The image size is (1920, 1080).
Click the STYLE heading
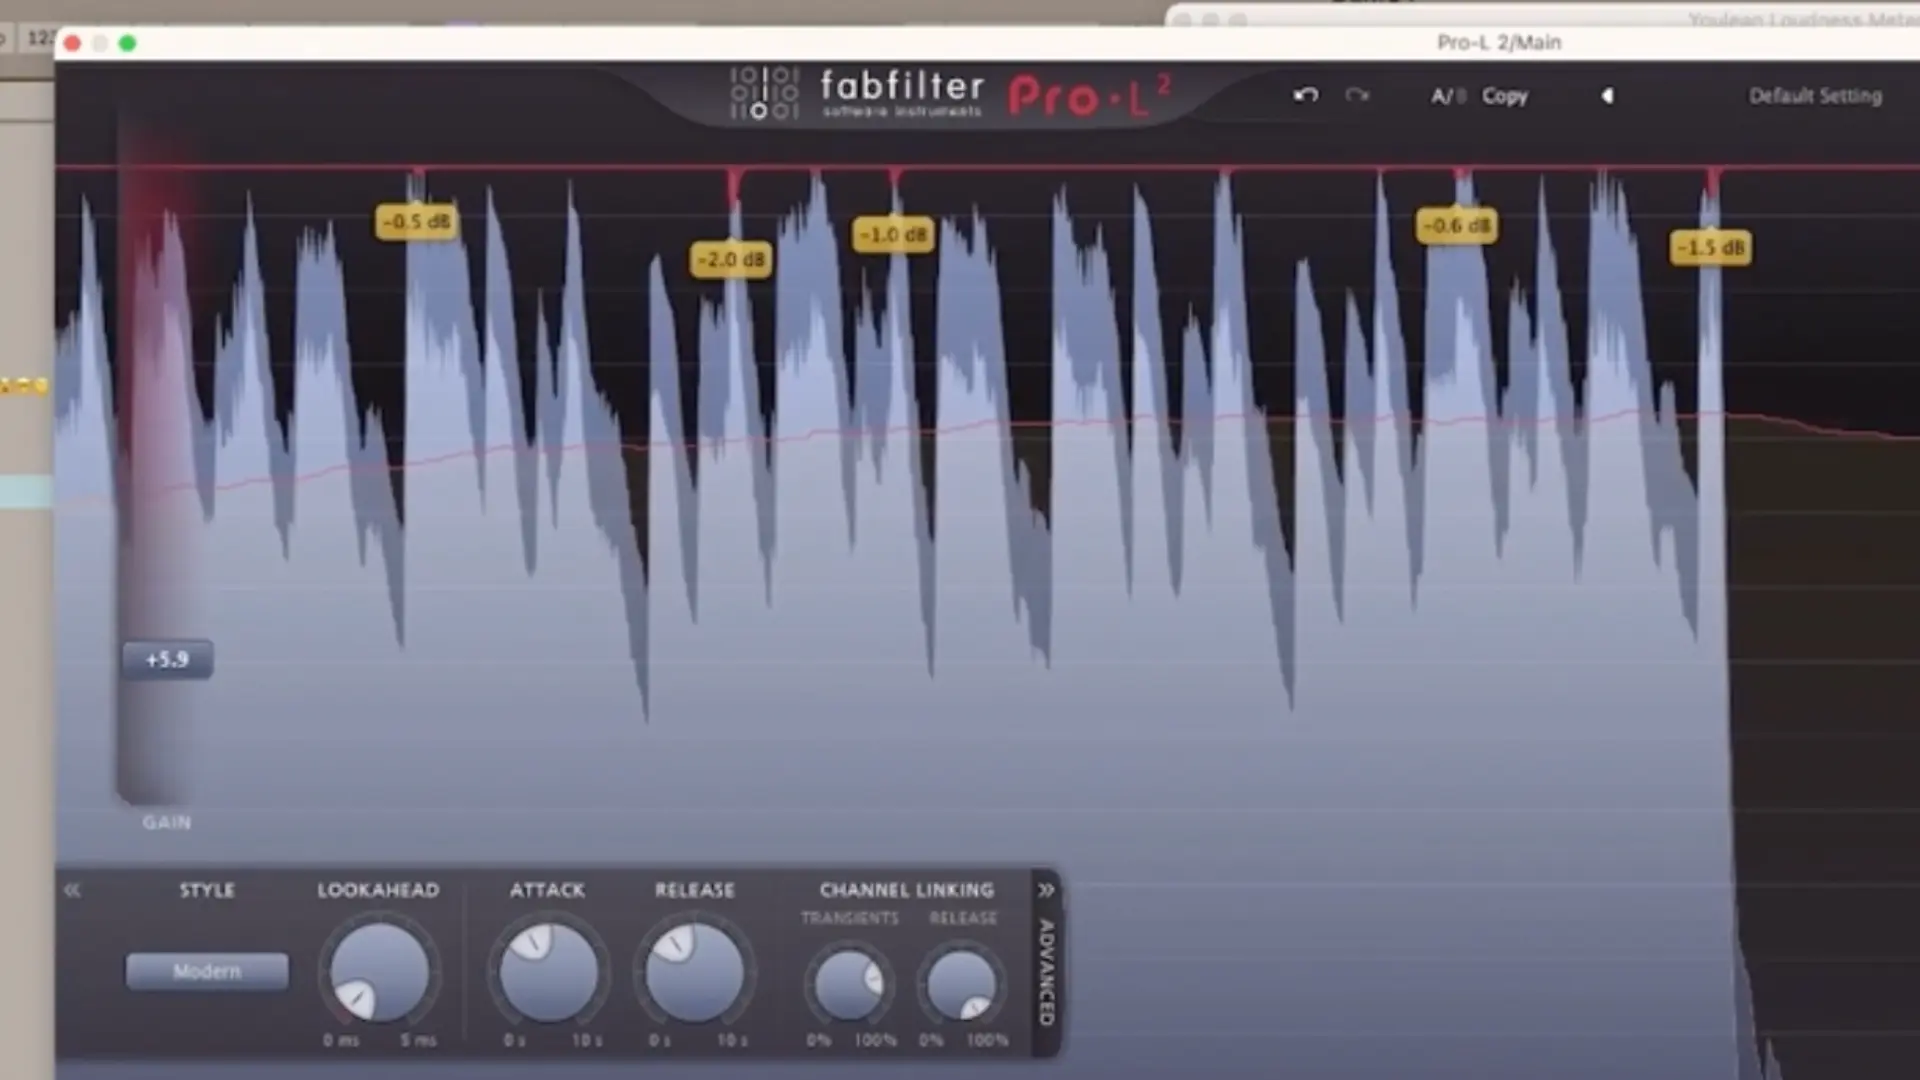pos(207,890)
